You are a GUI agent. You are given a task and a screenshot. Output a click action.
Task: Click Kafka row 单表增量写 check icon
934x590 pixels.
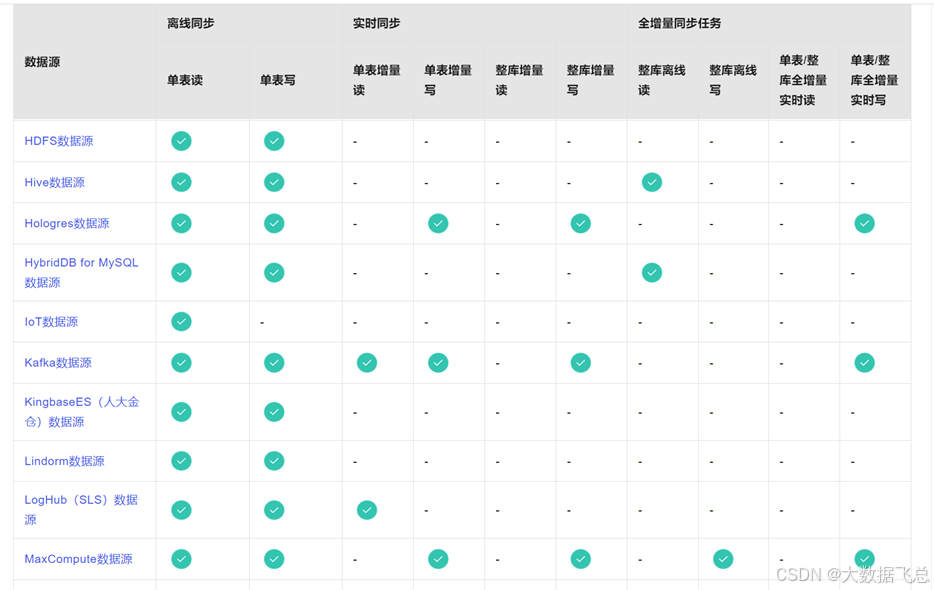pyautogui.click(x=438, y=363)
